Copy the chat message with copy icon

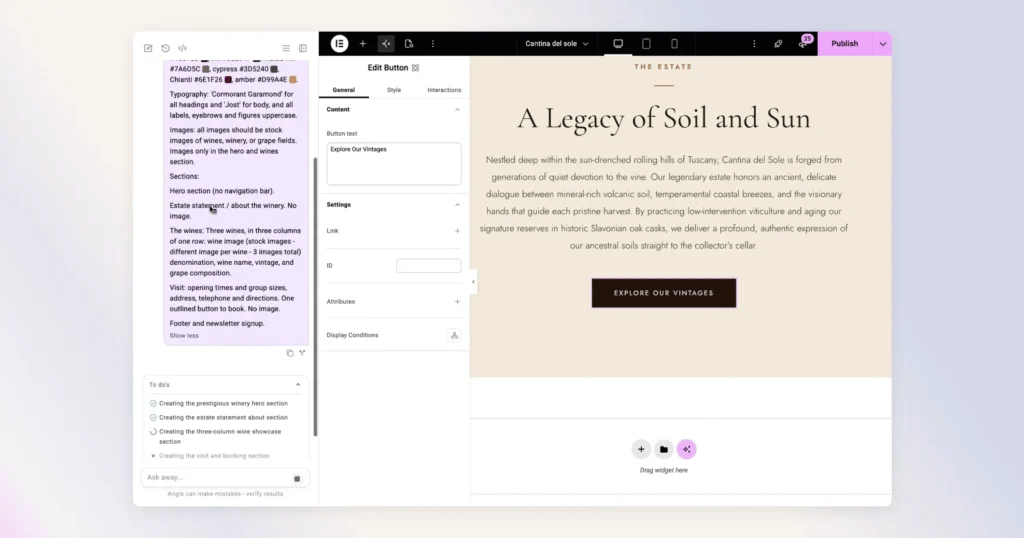point(290,353)
